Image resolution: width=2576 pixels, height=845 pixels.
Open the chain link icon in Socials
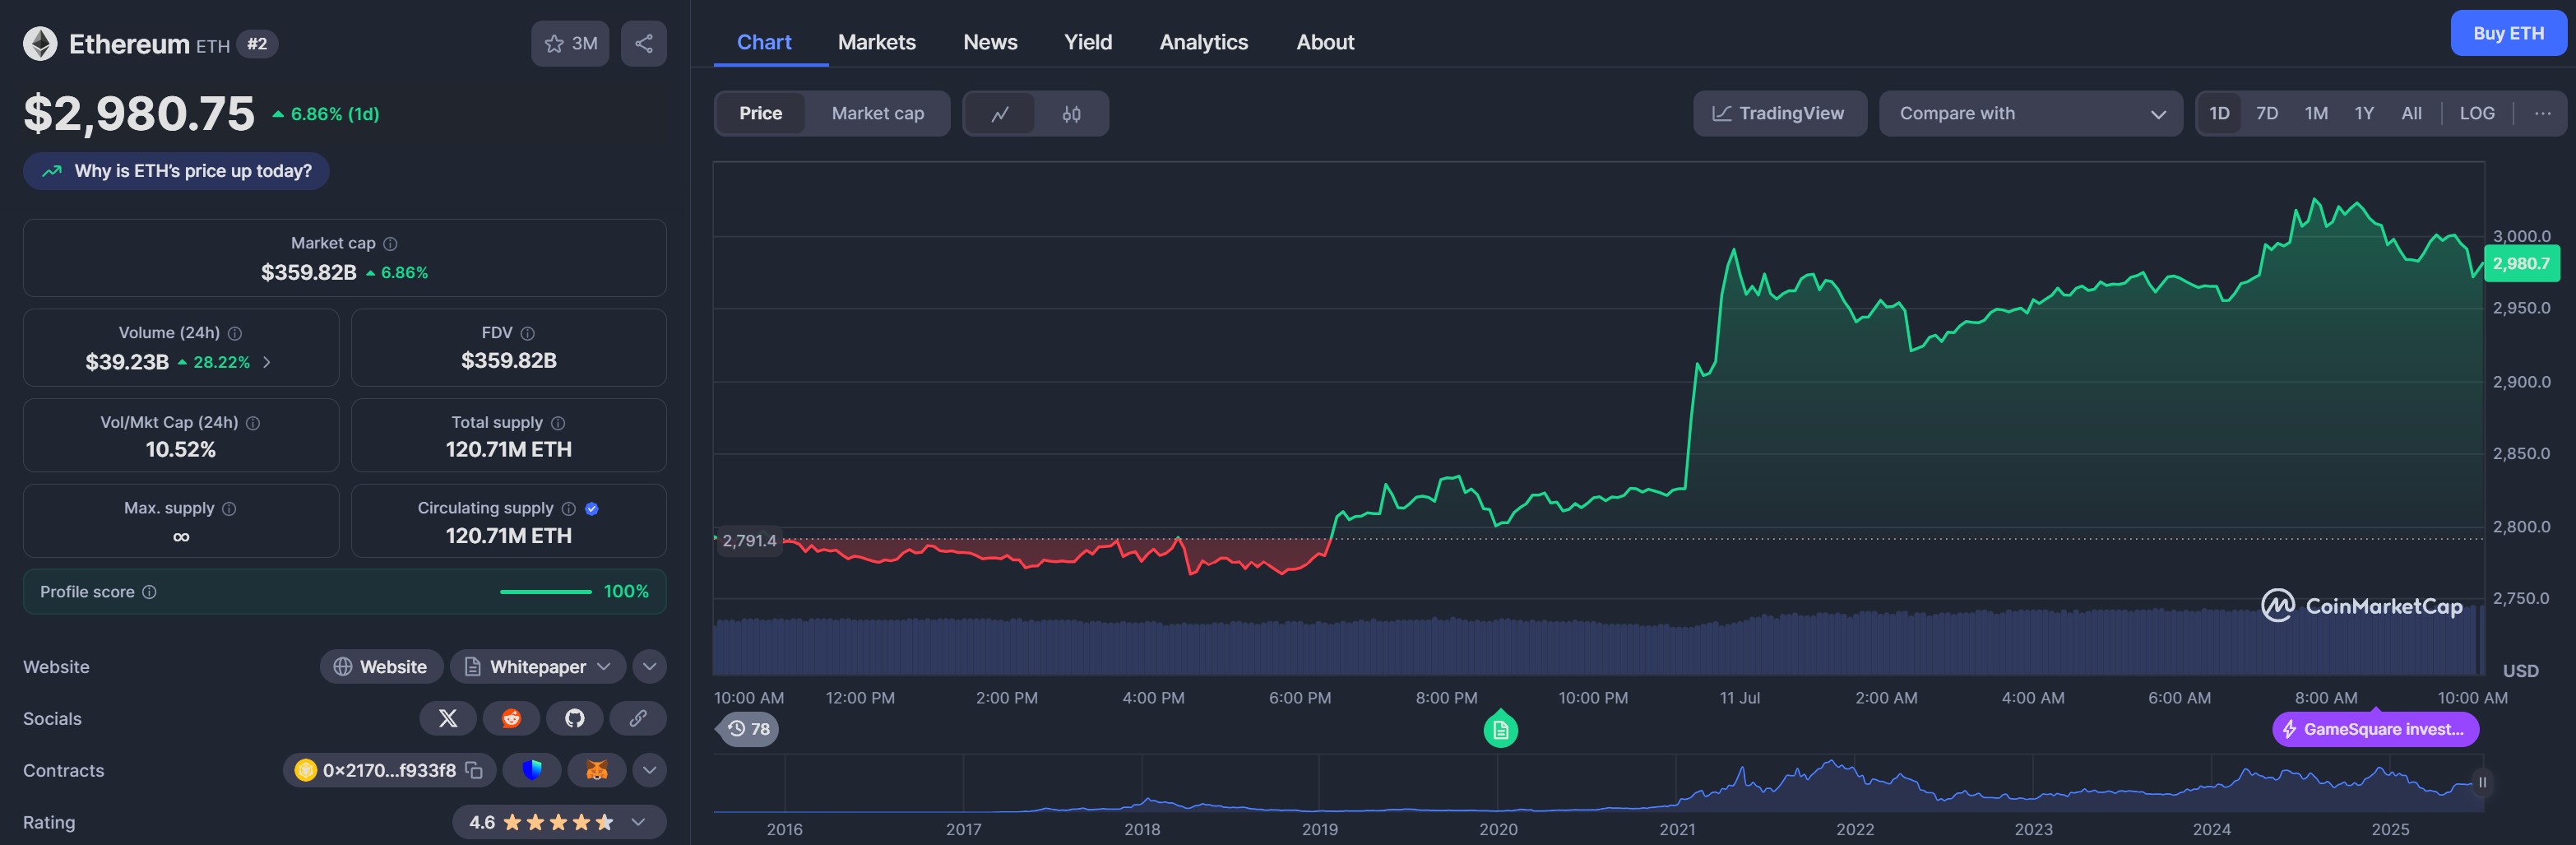[x=638, y=718]
